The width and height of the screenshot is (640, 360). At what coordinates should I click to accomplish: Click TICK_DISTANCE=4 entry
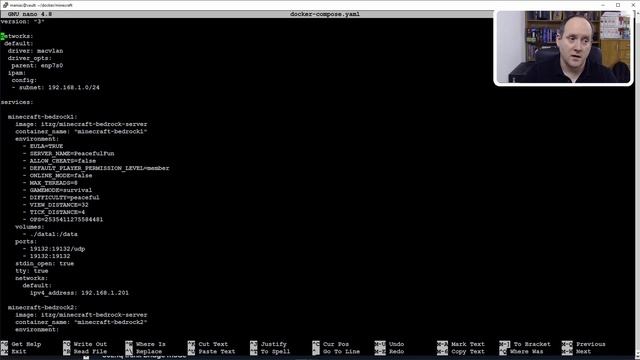coord(54,213)
